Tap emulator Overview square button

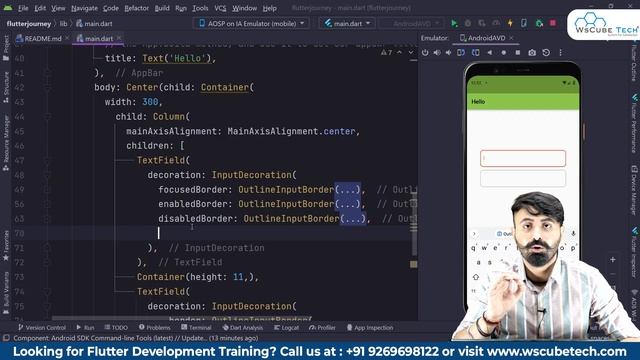(x=518, y=53)
